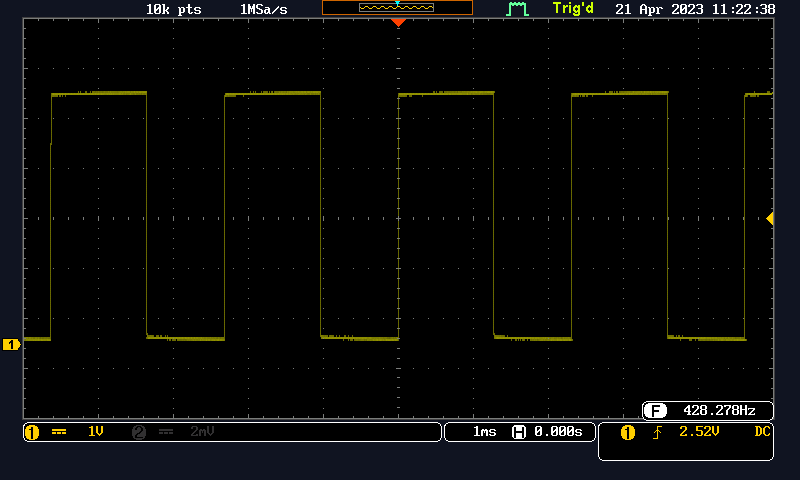This screenshot has height=480, width=800.
Task: Click the channel 1 ground level marker
Action: pos(11,345)
